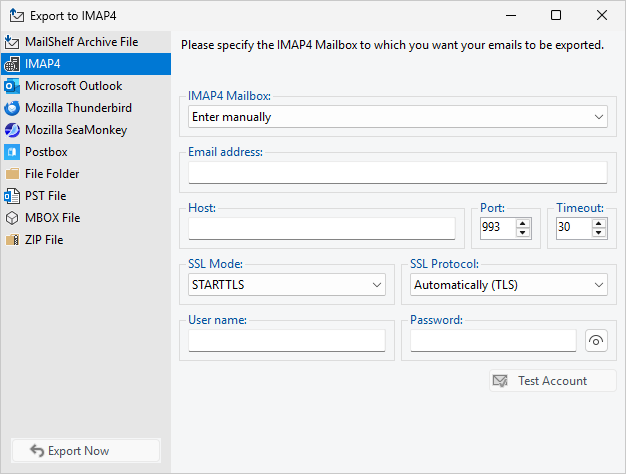Toggle password visibility with the eye button

tap(596, 341)
